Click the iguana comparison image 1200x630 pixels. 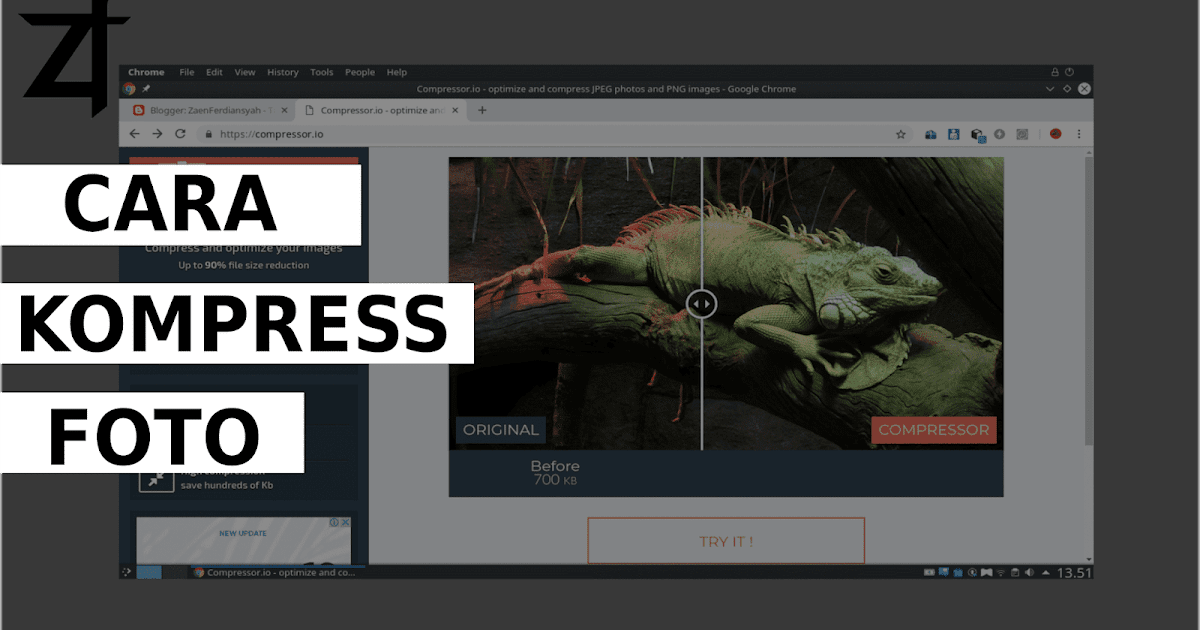tap(726, 303)
